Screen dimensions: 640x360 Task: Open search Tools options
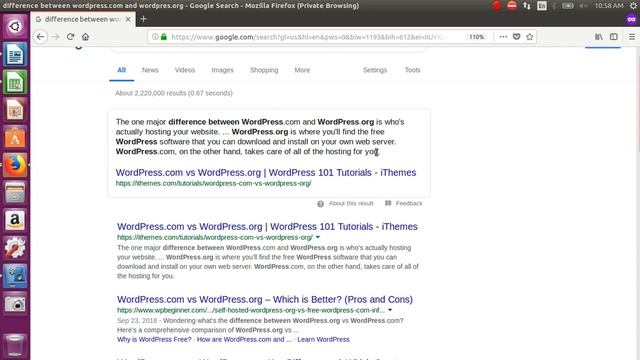click(412, 70)
